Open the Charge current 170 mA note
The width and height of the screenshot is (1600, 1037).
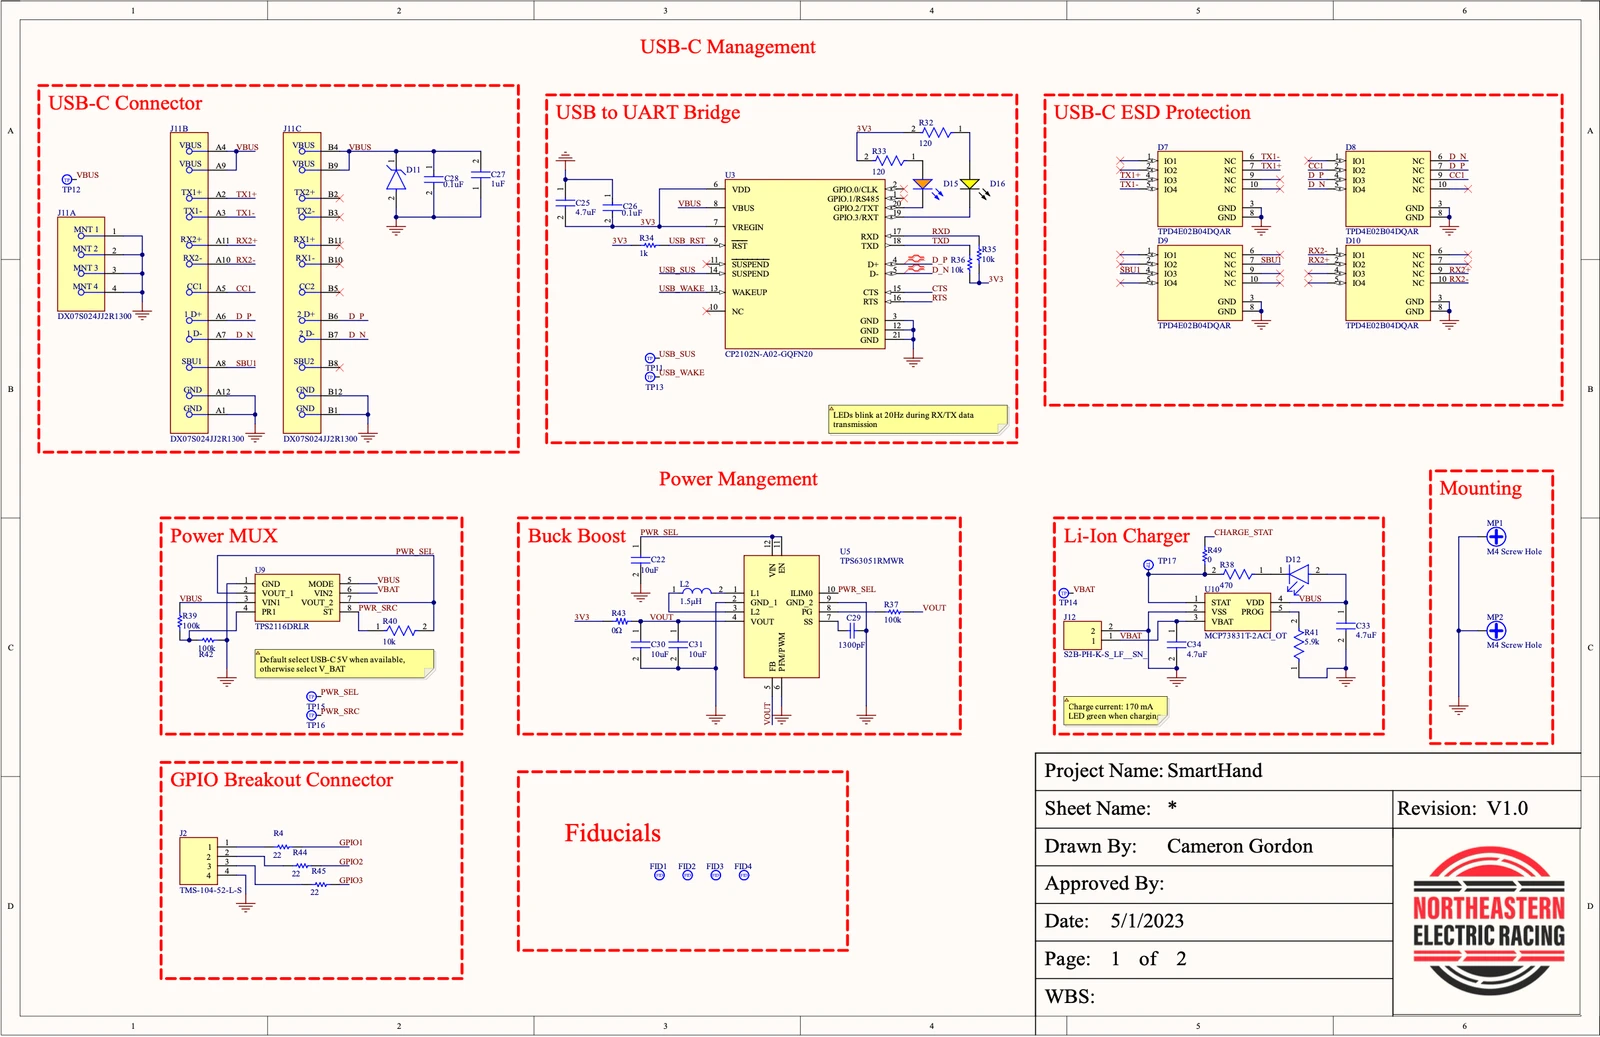point(1116,711)
